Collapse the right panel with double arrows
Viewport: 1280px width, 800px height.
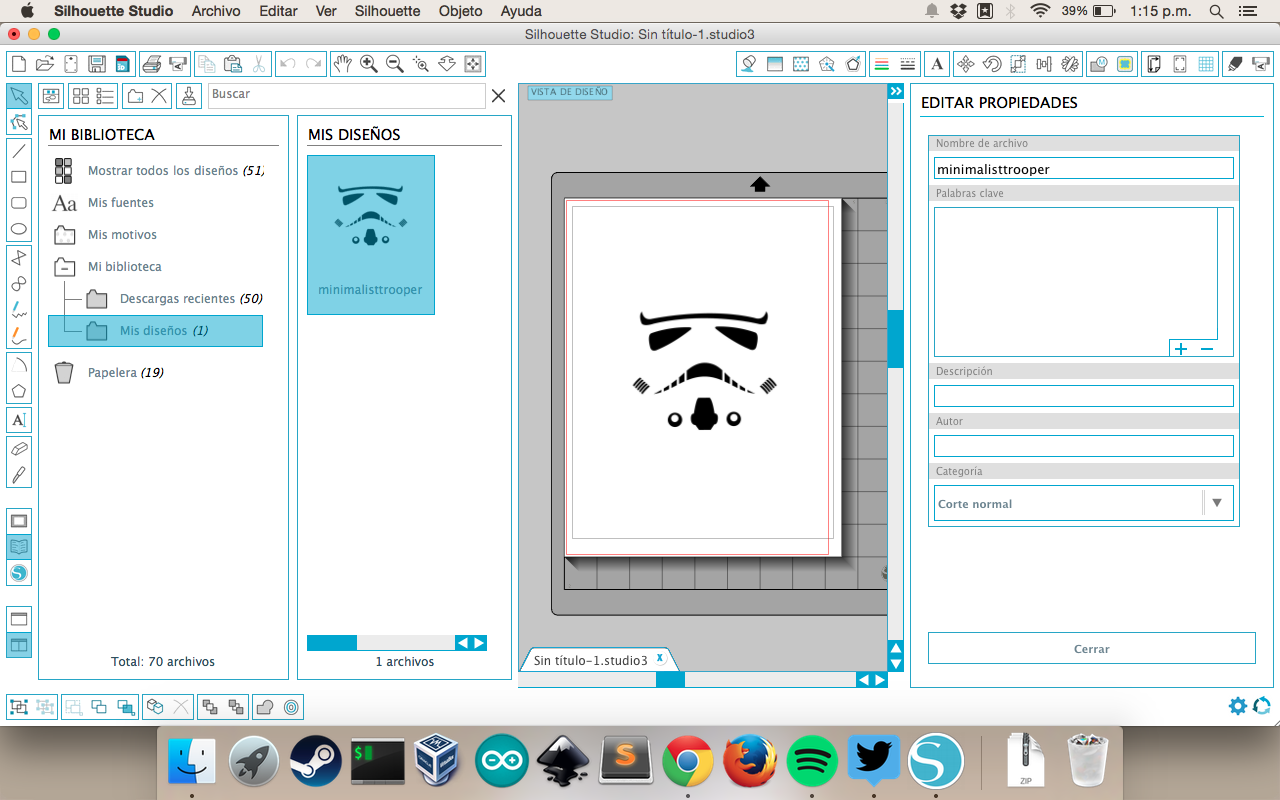(895, 91)
